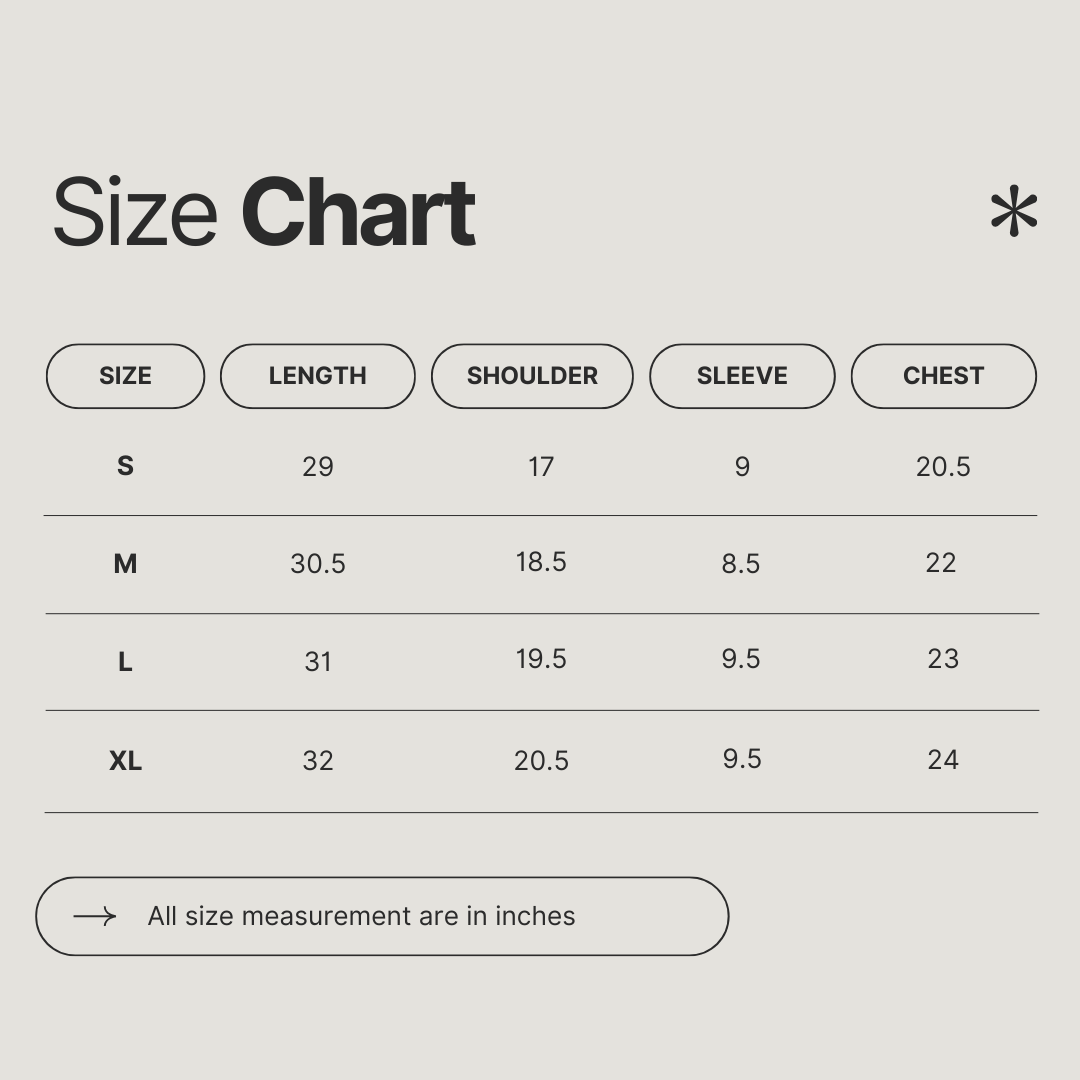Click the 22 chest value for medium
This screenshot has width=1080, height=1080.
pos(941,563)
